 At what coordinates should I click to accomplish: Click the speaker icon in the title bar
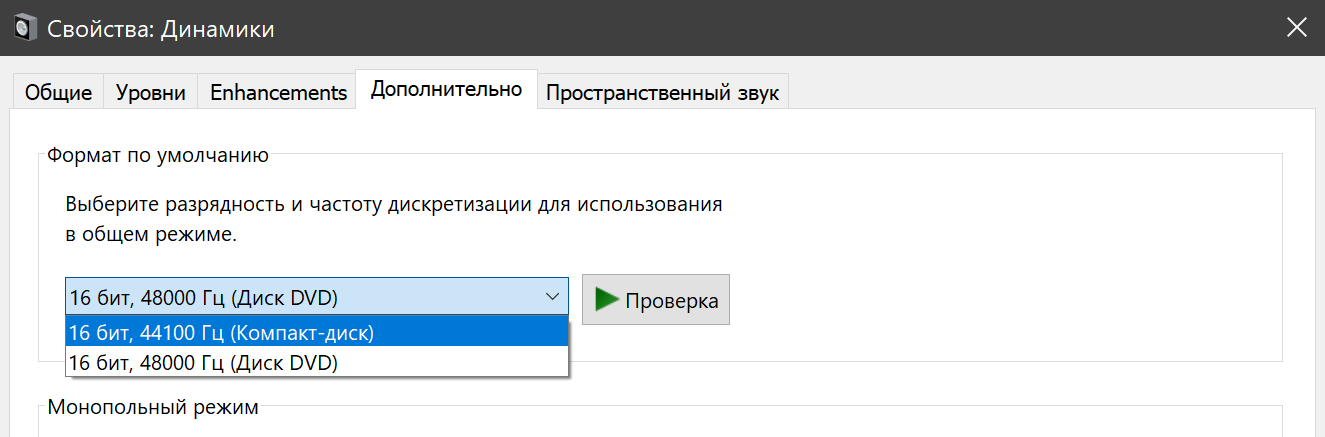pyautogui.click(x=25, y=28)
